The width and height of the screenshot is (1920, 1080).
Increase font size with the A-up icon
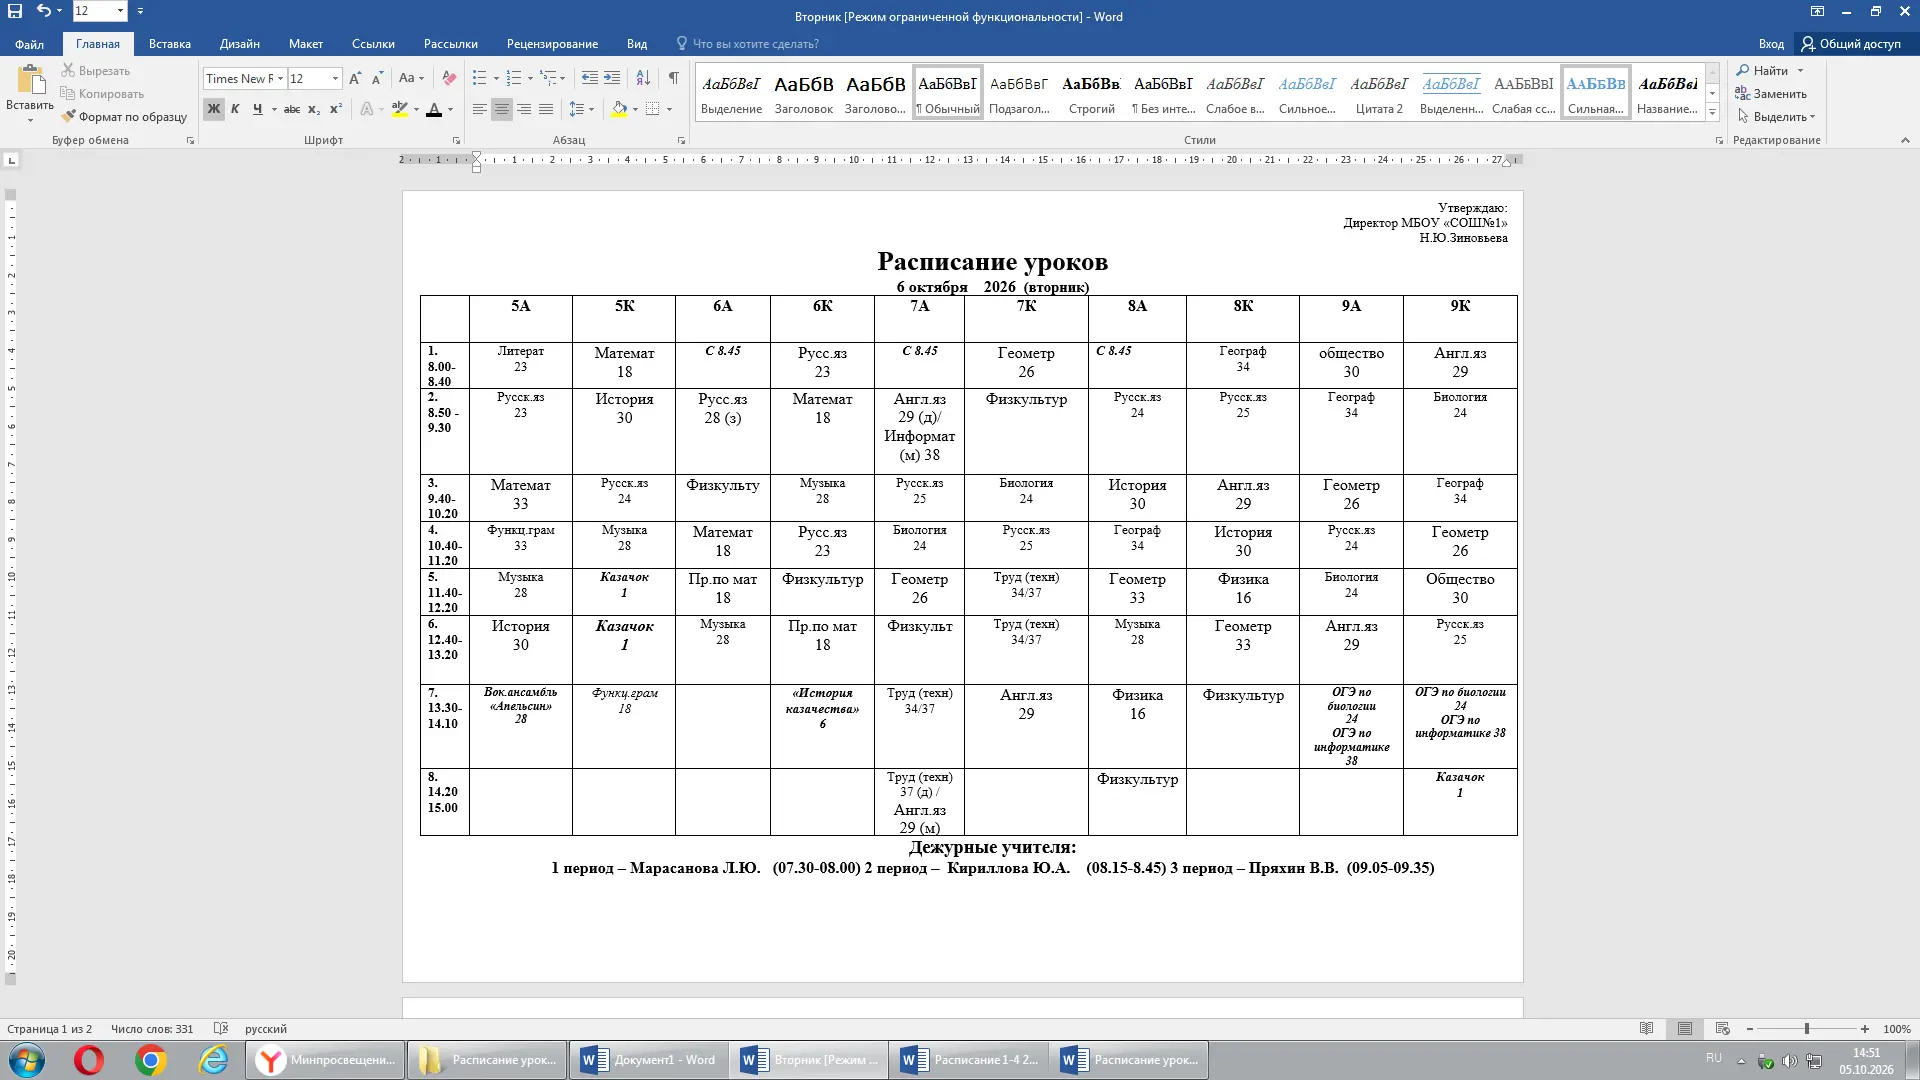point(355,78)
